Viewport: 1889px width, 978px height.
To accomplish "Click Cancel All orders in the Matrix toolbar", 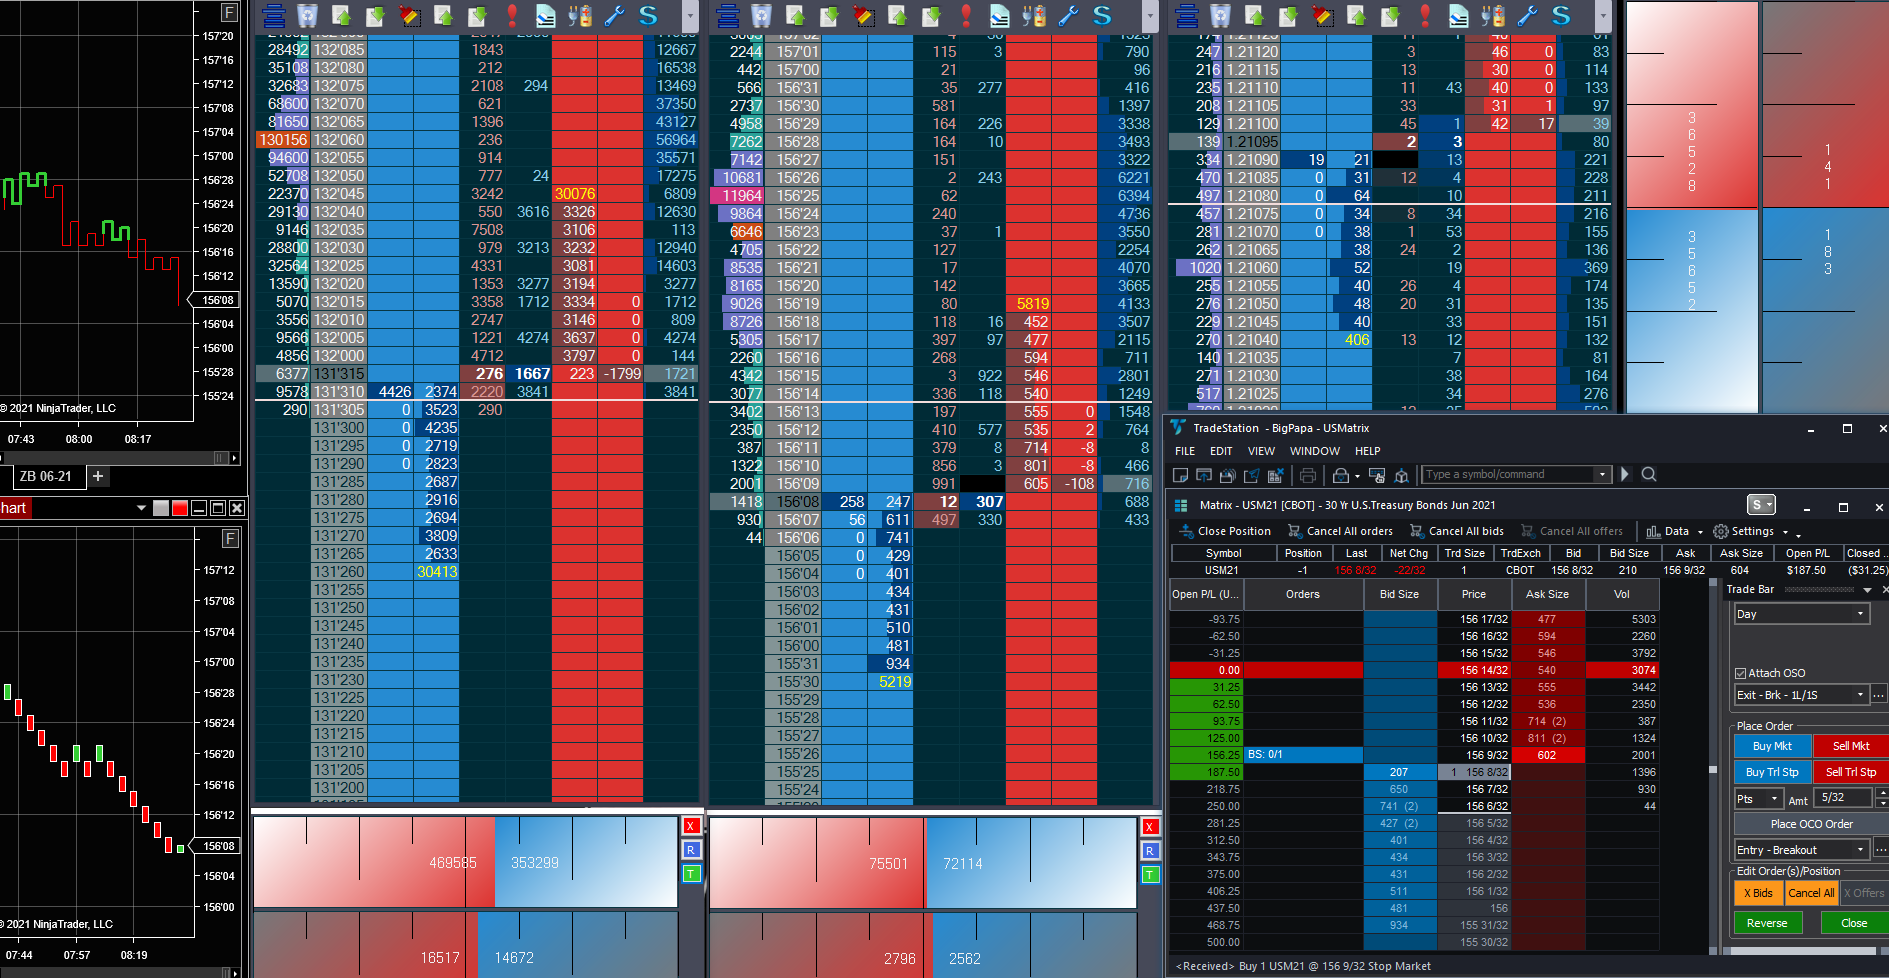I will (x=1340, y=532).
